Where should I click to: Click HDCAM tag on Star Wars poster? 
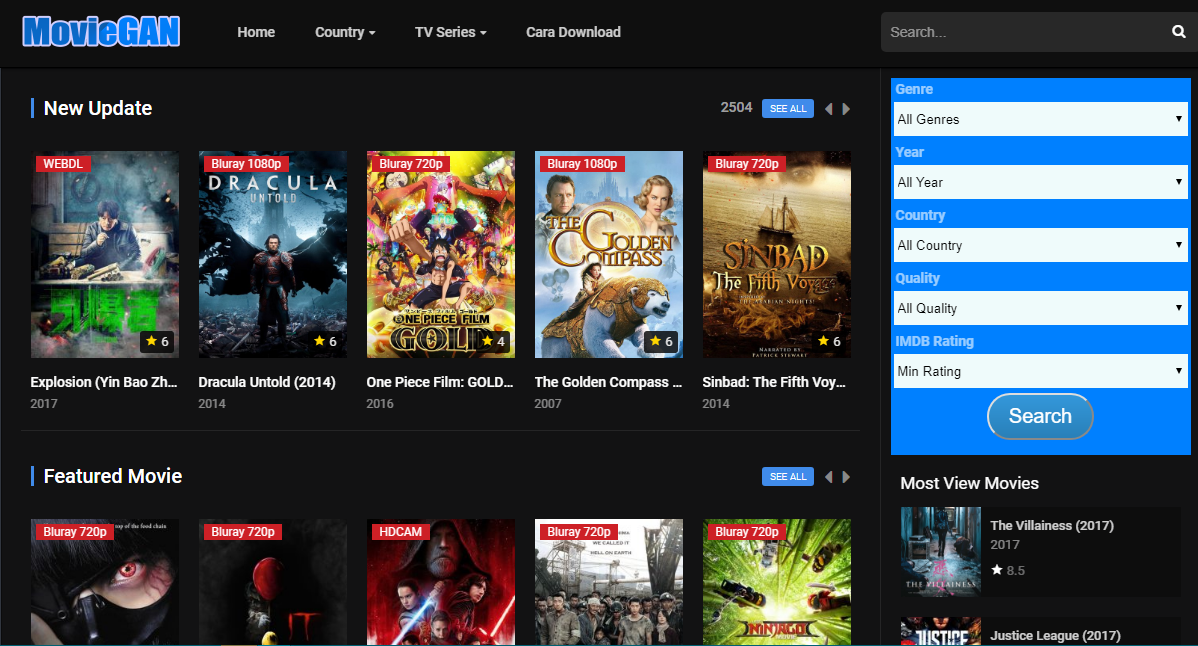click(x=401, y=531)
